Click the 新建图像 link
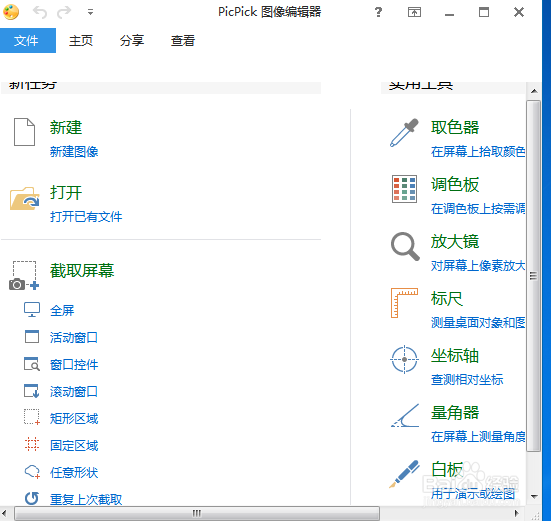The width and height of the screenshot is (551, 521). click(x=74, y=151)
